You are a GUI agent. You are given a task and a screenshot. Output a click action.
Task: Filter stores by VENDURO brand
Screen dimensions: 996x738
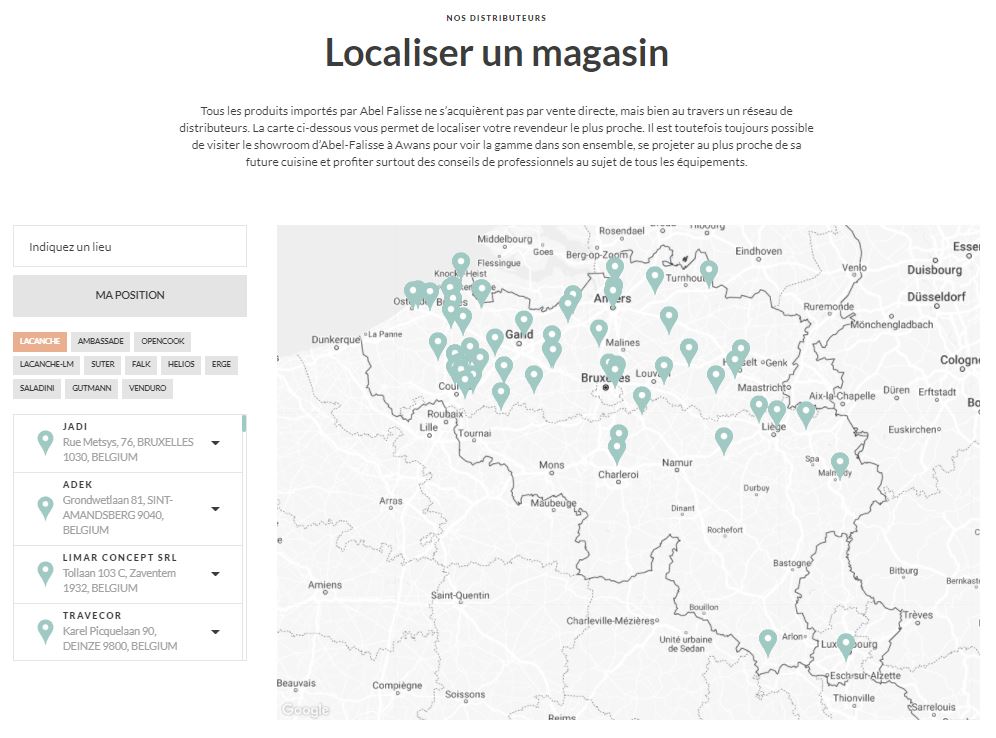[x=147, y=388]
